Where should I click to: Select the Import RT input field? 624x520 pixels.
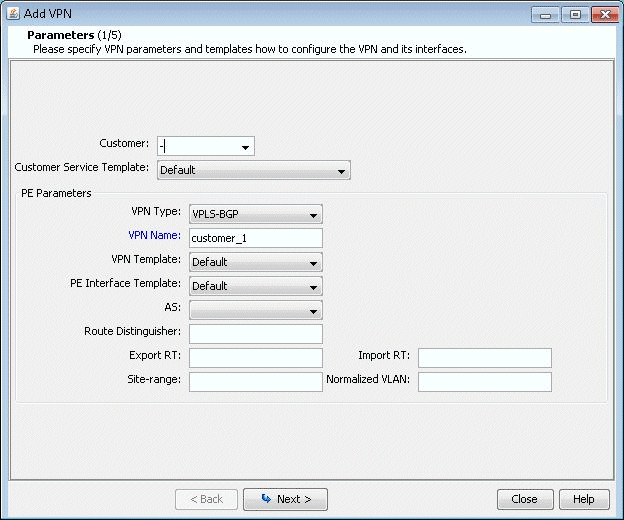pyautogui.click(x=484, y=358)
